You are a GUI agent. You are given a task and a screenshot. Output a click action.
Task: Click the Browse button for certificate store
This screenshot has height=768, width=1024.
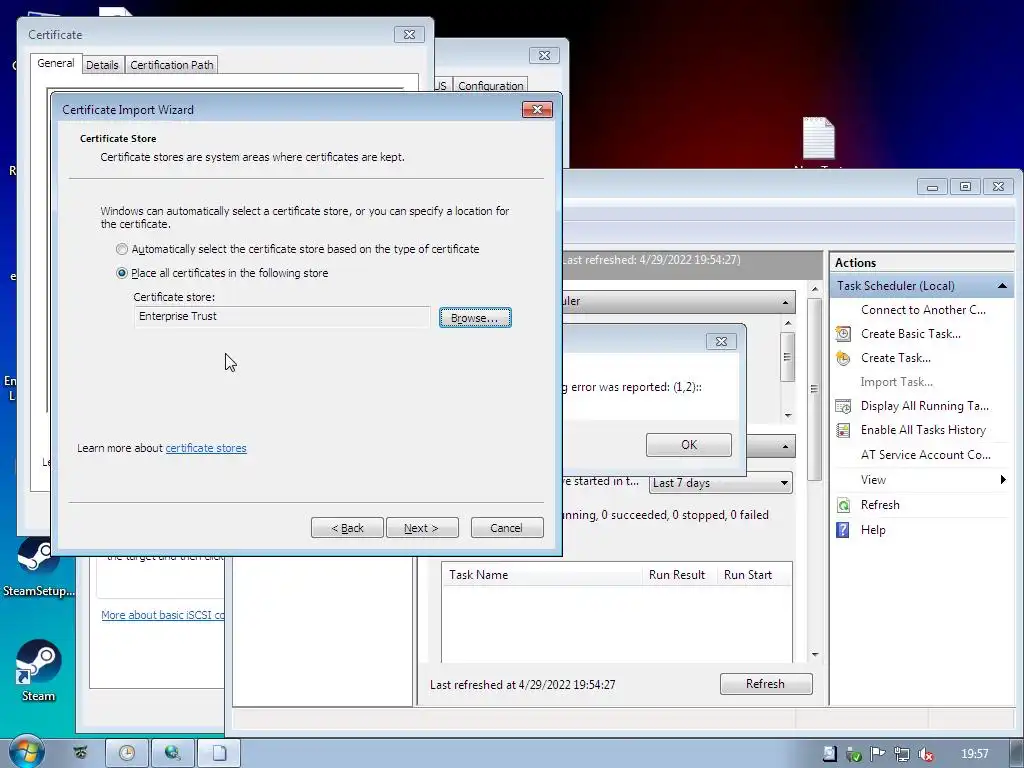coord(475,318)
